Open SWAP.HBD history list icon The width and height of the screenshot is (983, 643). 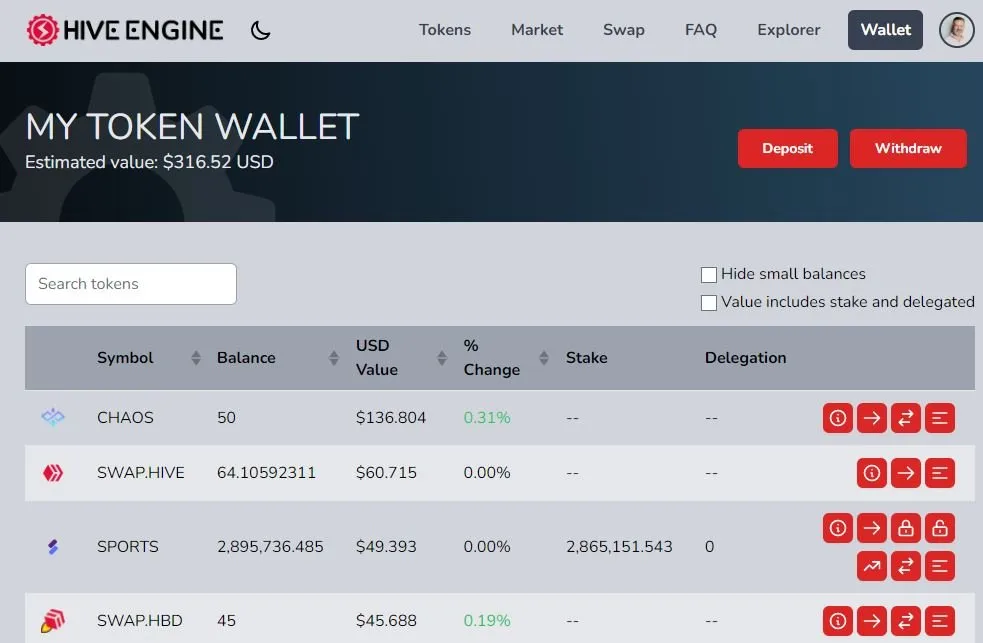click(x=939, y=621)
